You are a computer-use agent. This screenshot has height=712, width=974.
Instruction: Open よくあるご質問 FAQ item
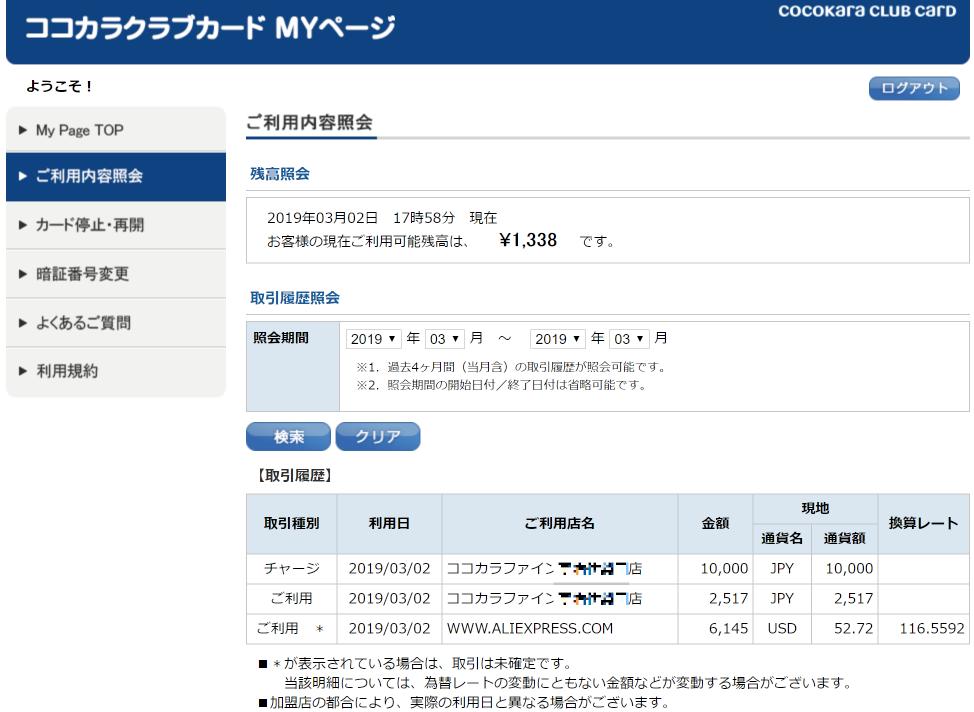tap(116, 322)
